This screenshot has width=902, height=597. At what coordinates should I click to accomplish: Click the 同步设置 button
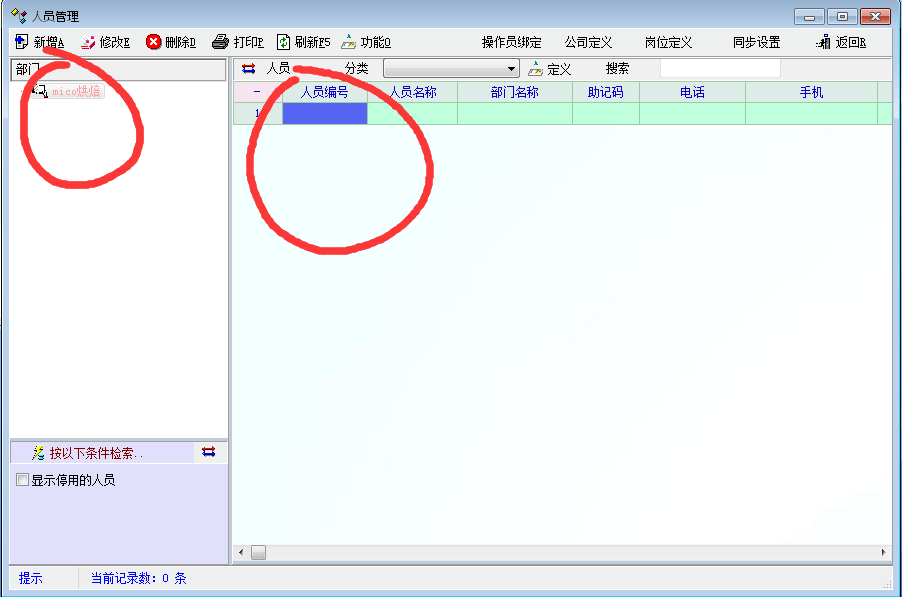pos(756,42)
